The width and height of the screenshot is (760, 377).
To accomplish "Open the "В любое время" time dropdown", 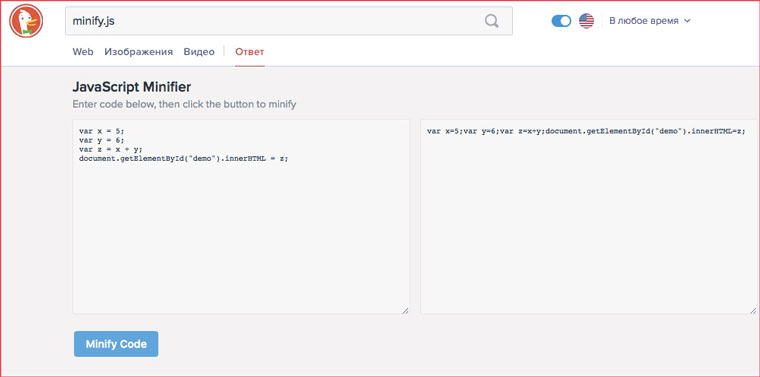I will click(649, 21).
